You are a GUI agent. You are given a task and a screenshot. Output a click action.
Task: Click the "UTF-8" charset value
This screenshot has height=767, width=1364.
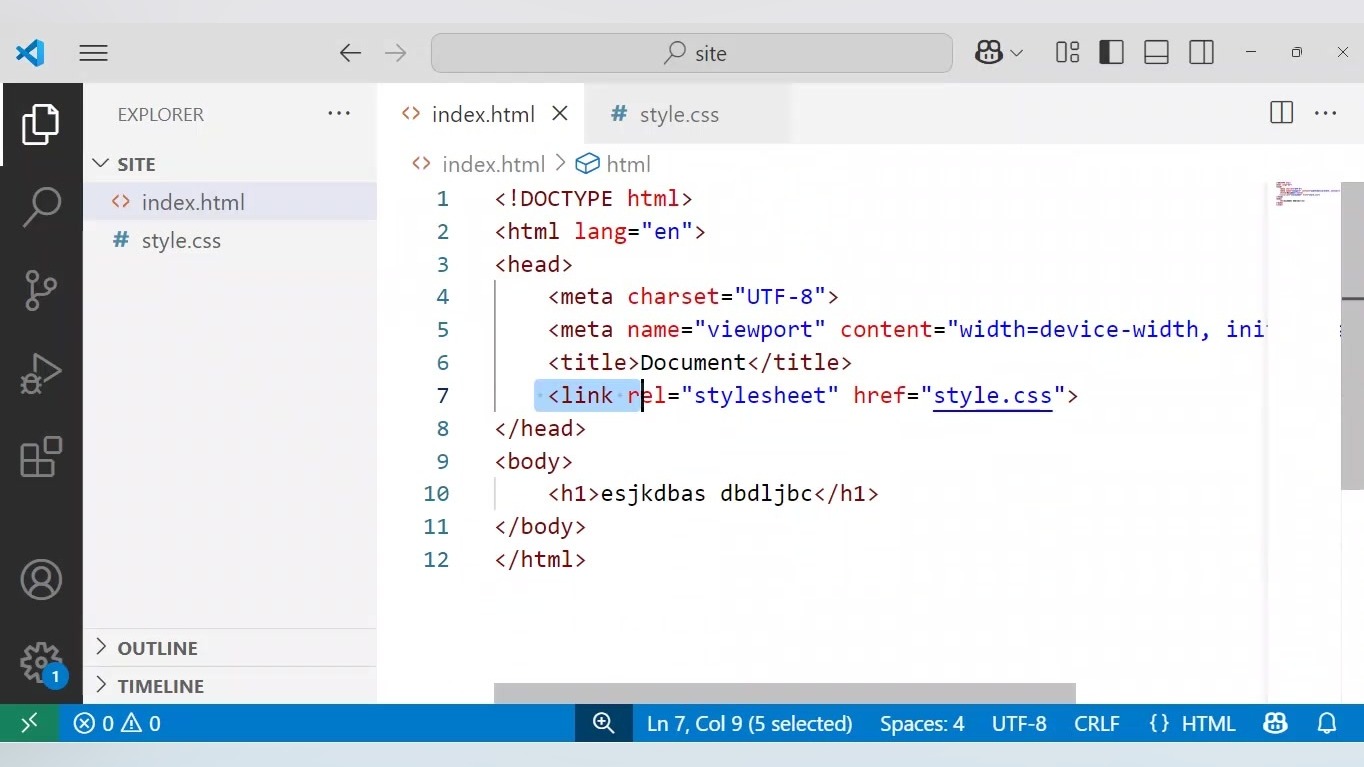coord(780,296)
